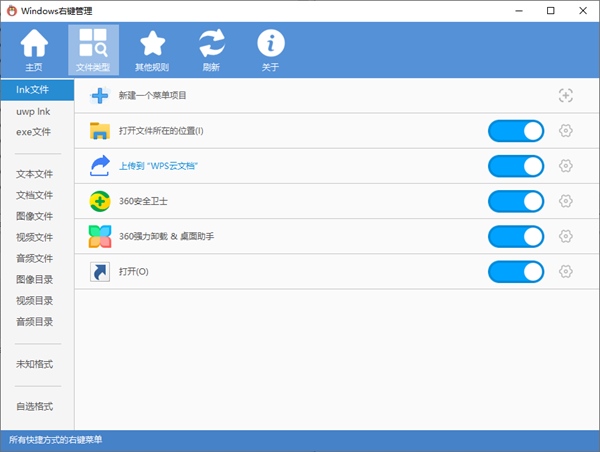
Task: Close the Windows右键管理 window
Action: tap(583, 11)
